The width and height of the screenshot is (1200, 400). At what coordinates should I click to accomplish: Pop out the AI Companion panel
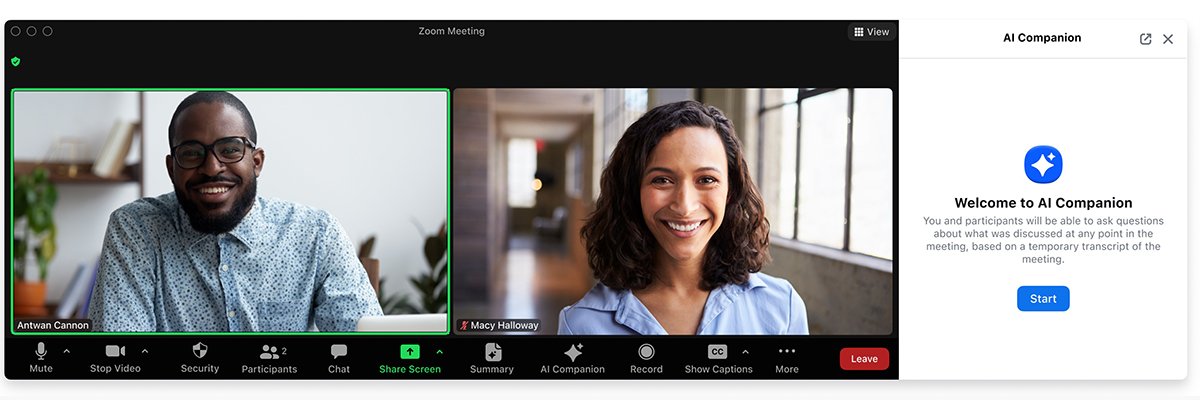1145,39
